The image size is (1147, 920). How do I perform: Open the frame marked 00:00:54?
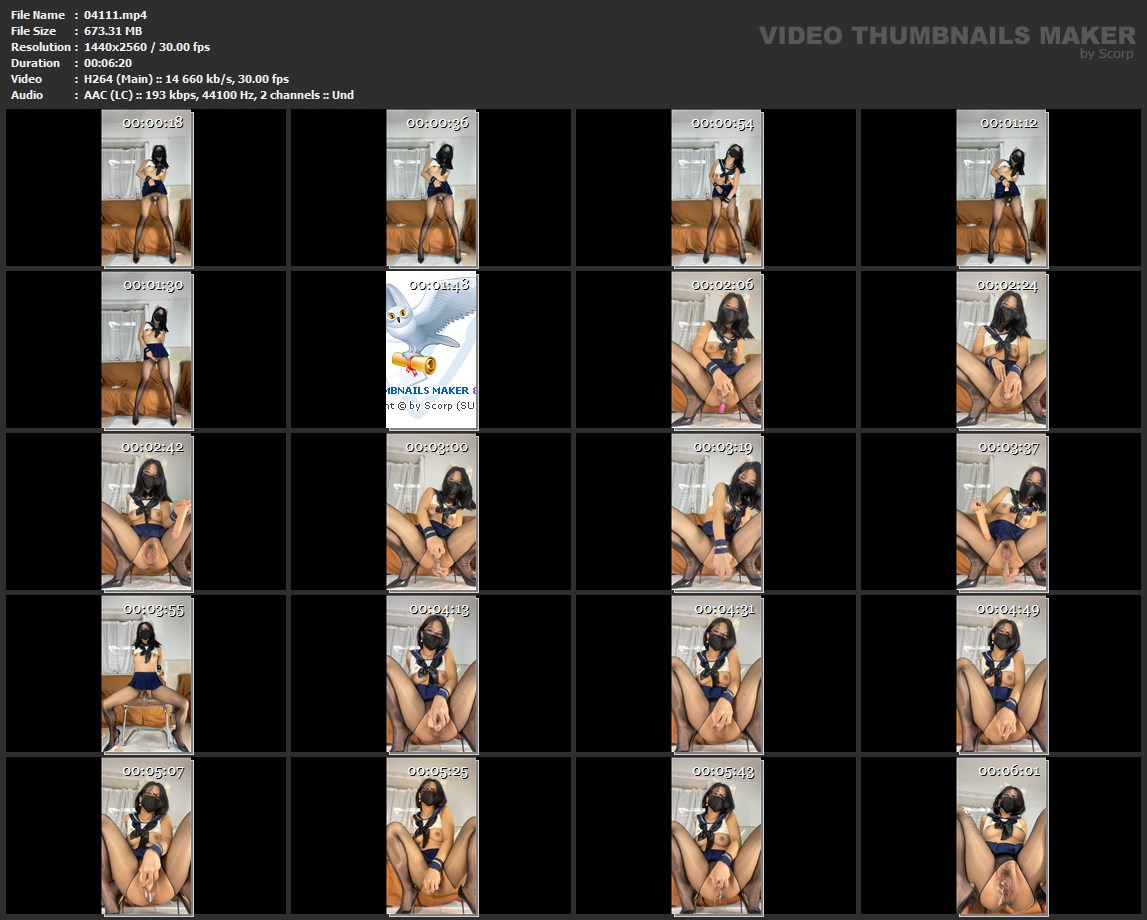tap(716, 188)
